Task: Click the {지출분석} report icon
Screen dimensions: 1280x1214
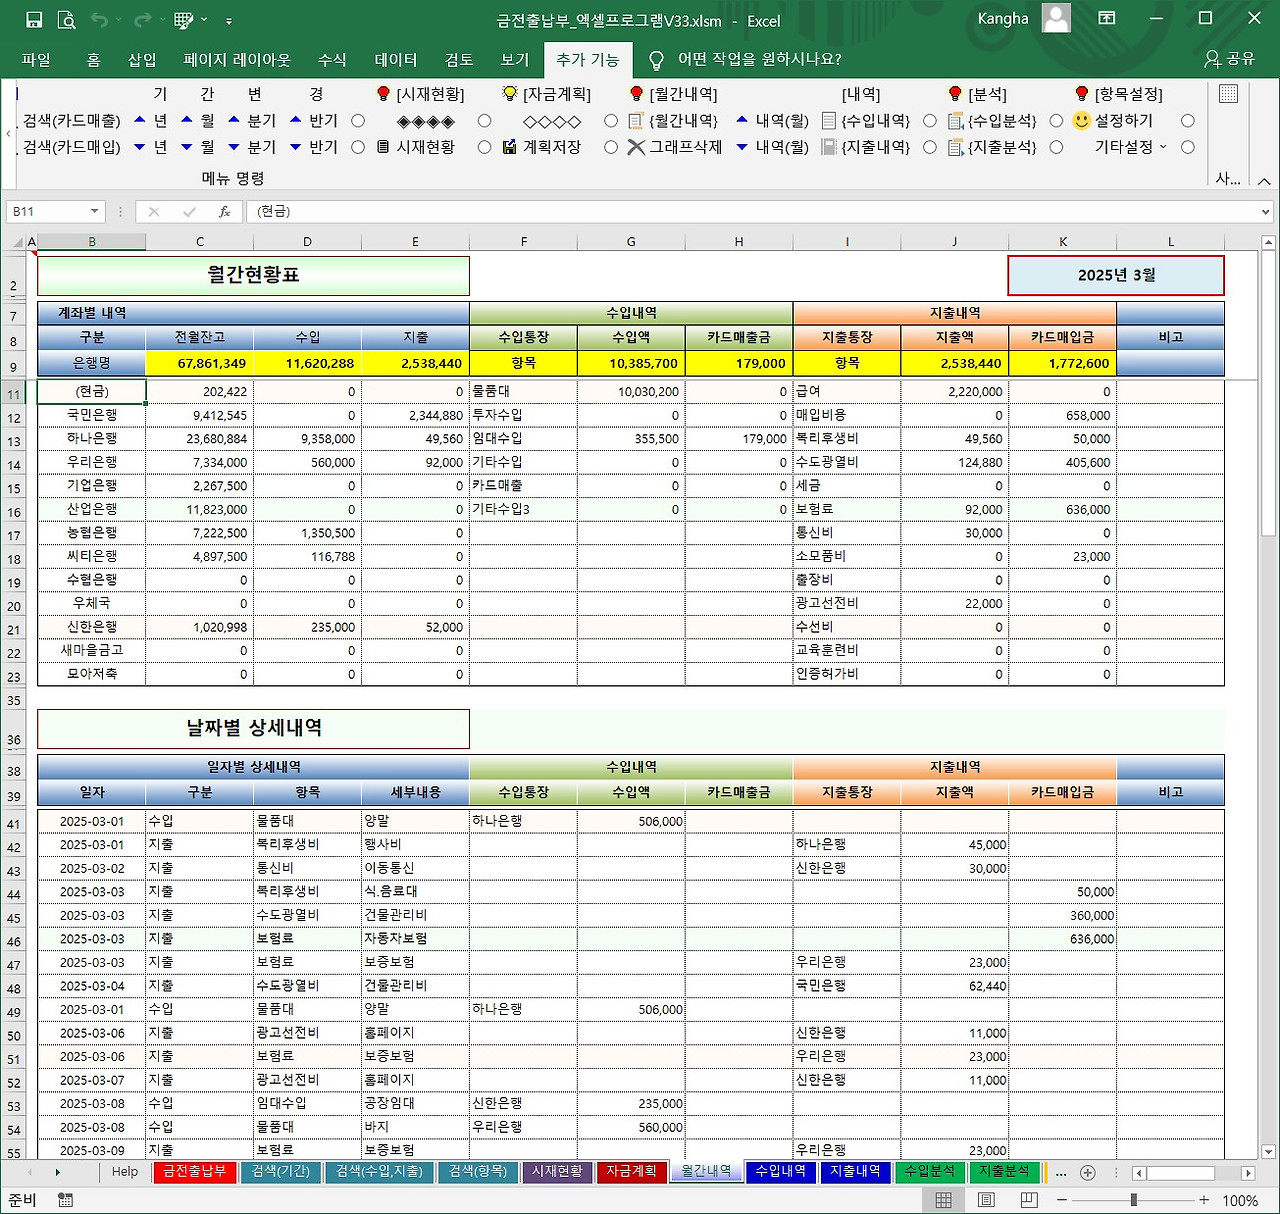Action: [x=955, y=147]
